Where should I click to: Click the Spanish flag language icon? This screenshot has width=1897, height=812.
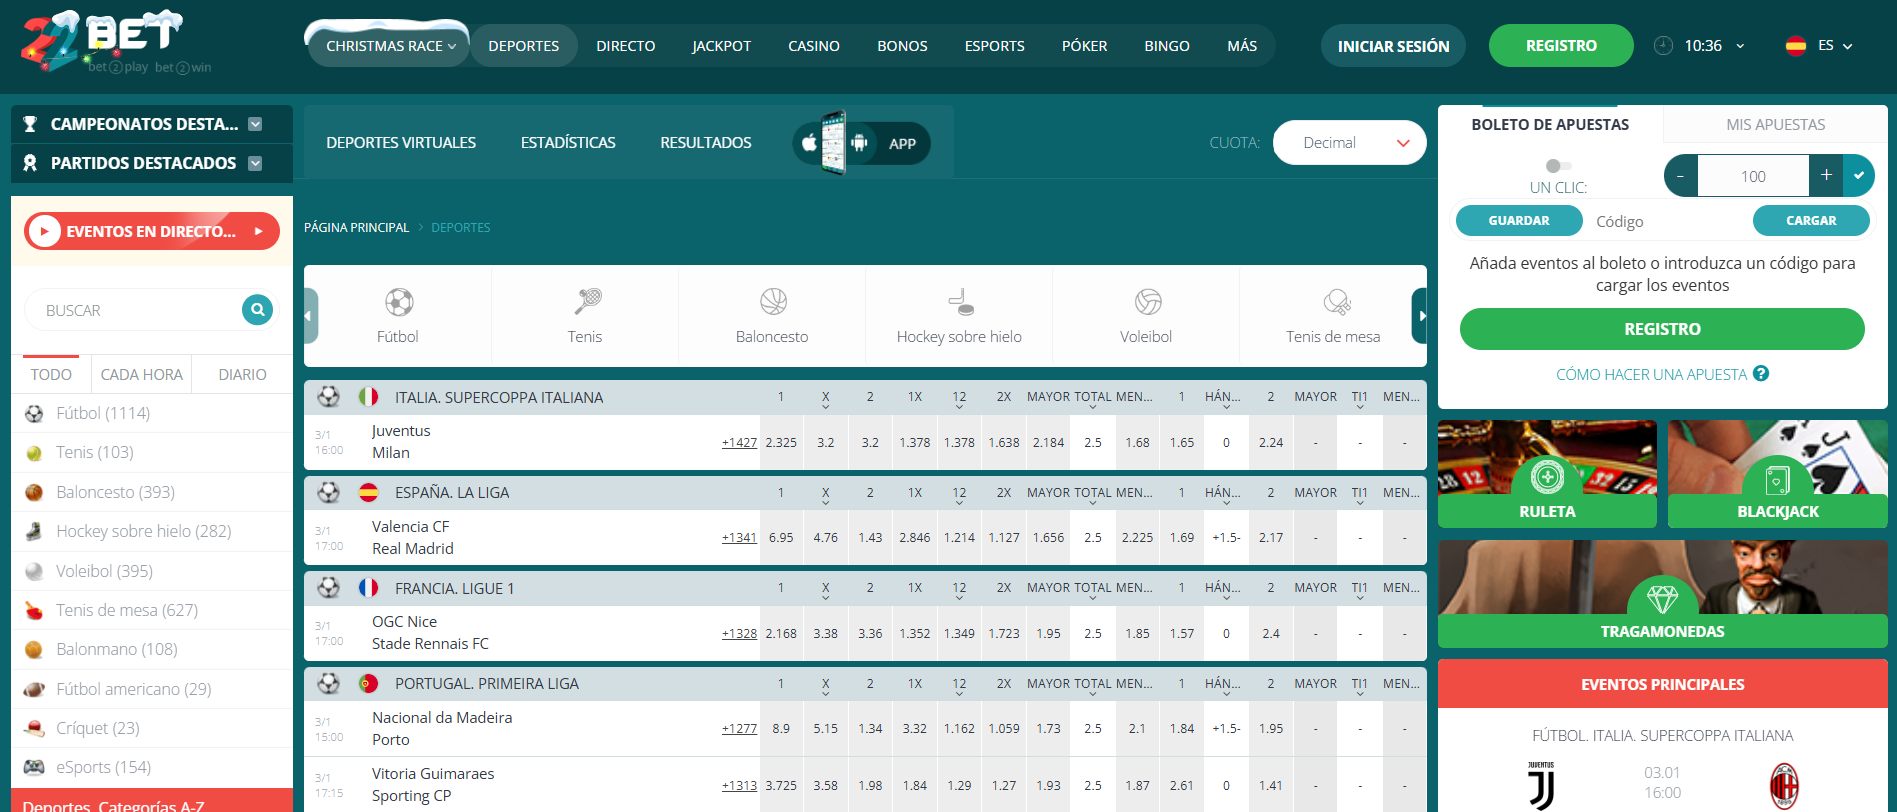(x=1796, y=46)
